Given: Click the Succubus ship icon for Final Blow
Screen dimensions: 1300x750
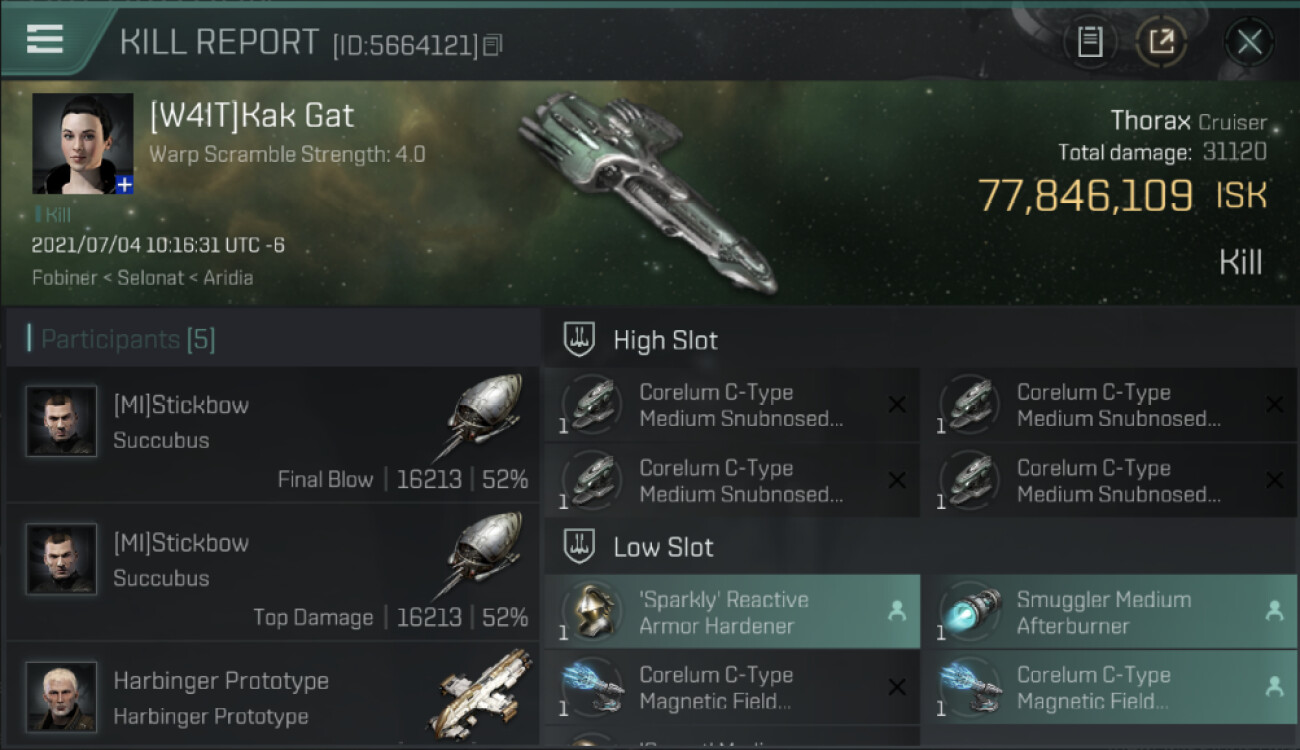Looking at the screenshot, I should 484,417.
